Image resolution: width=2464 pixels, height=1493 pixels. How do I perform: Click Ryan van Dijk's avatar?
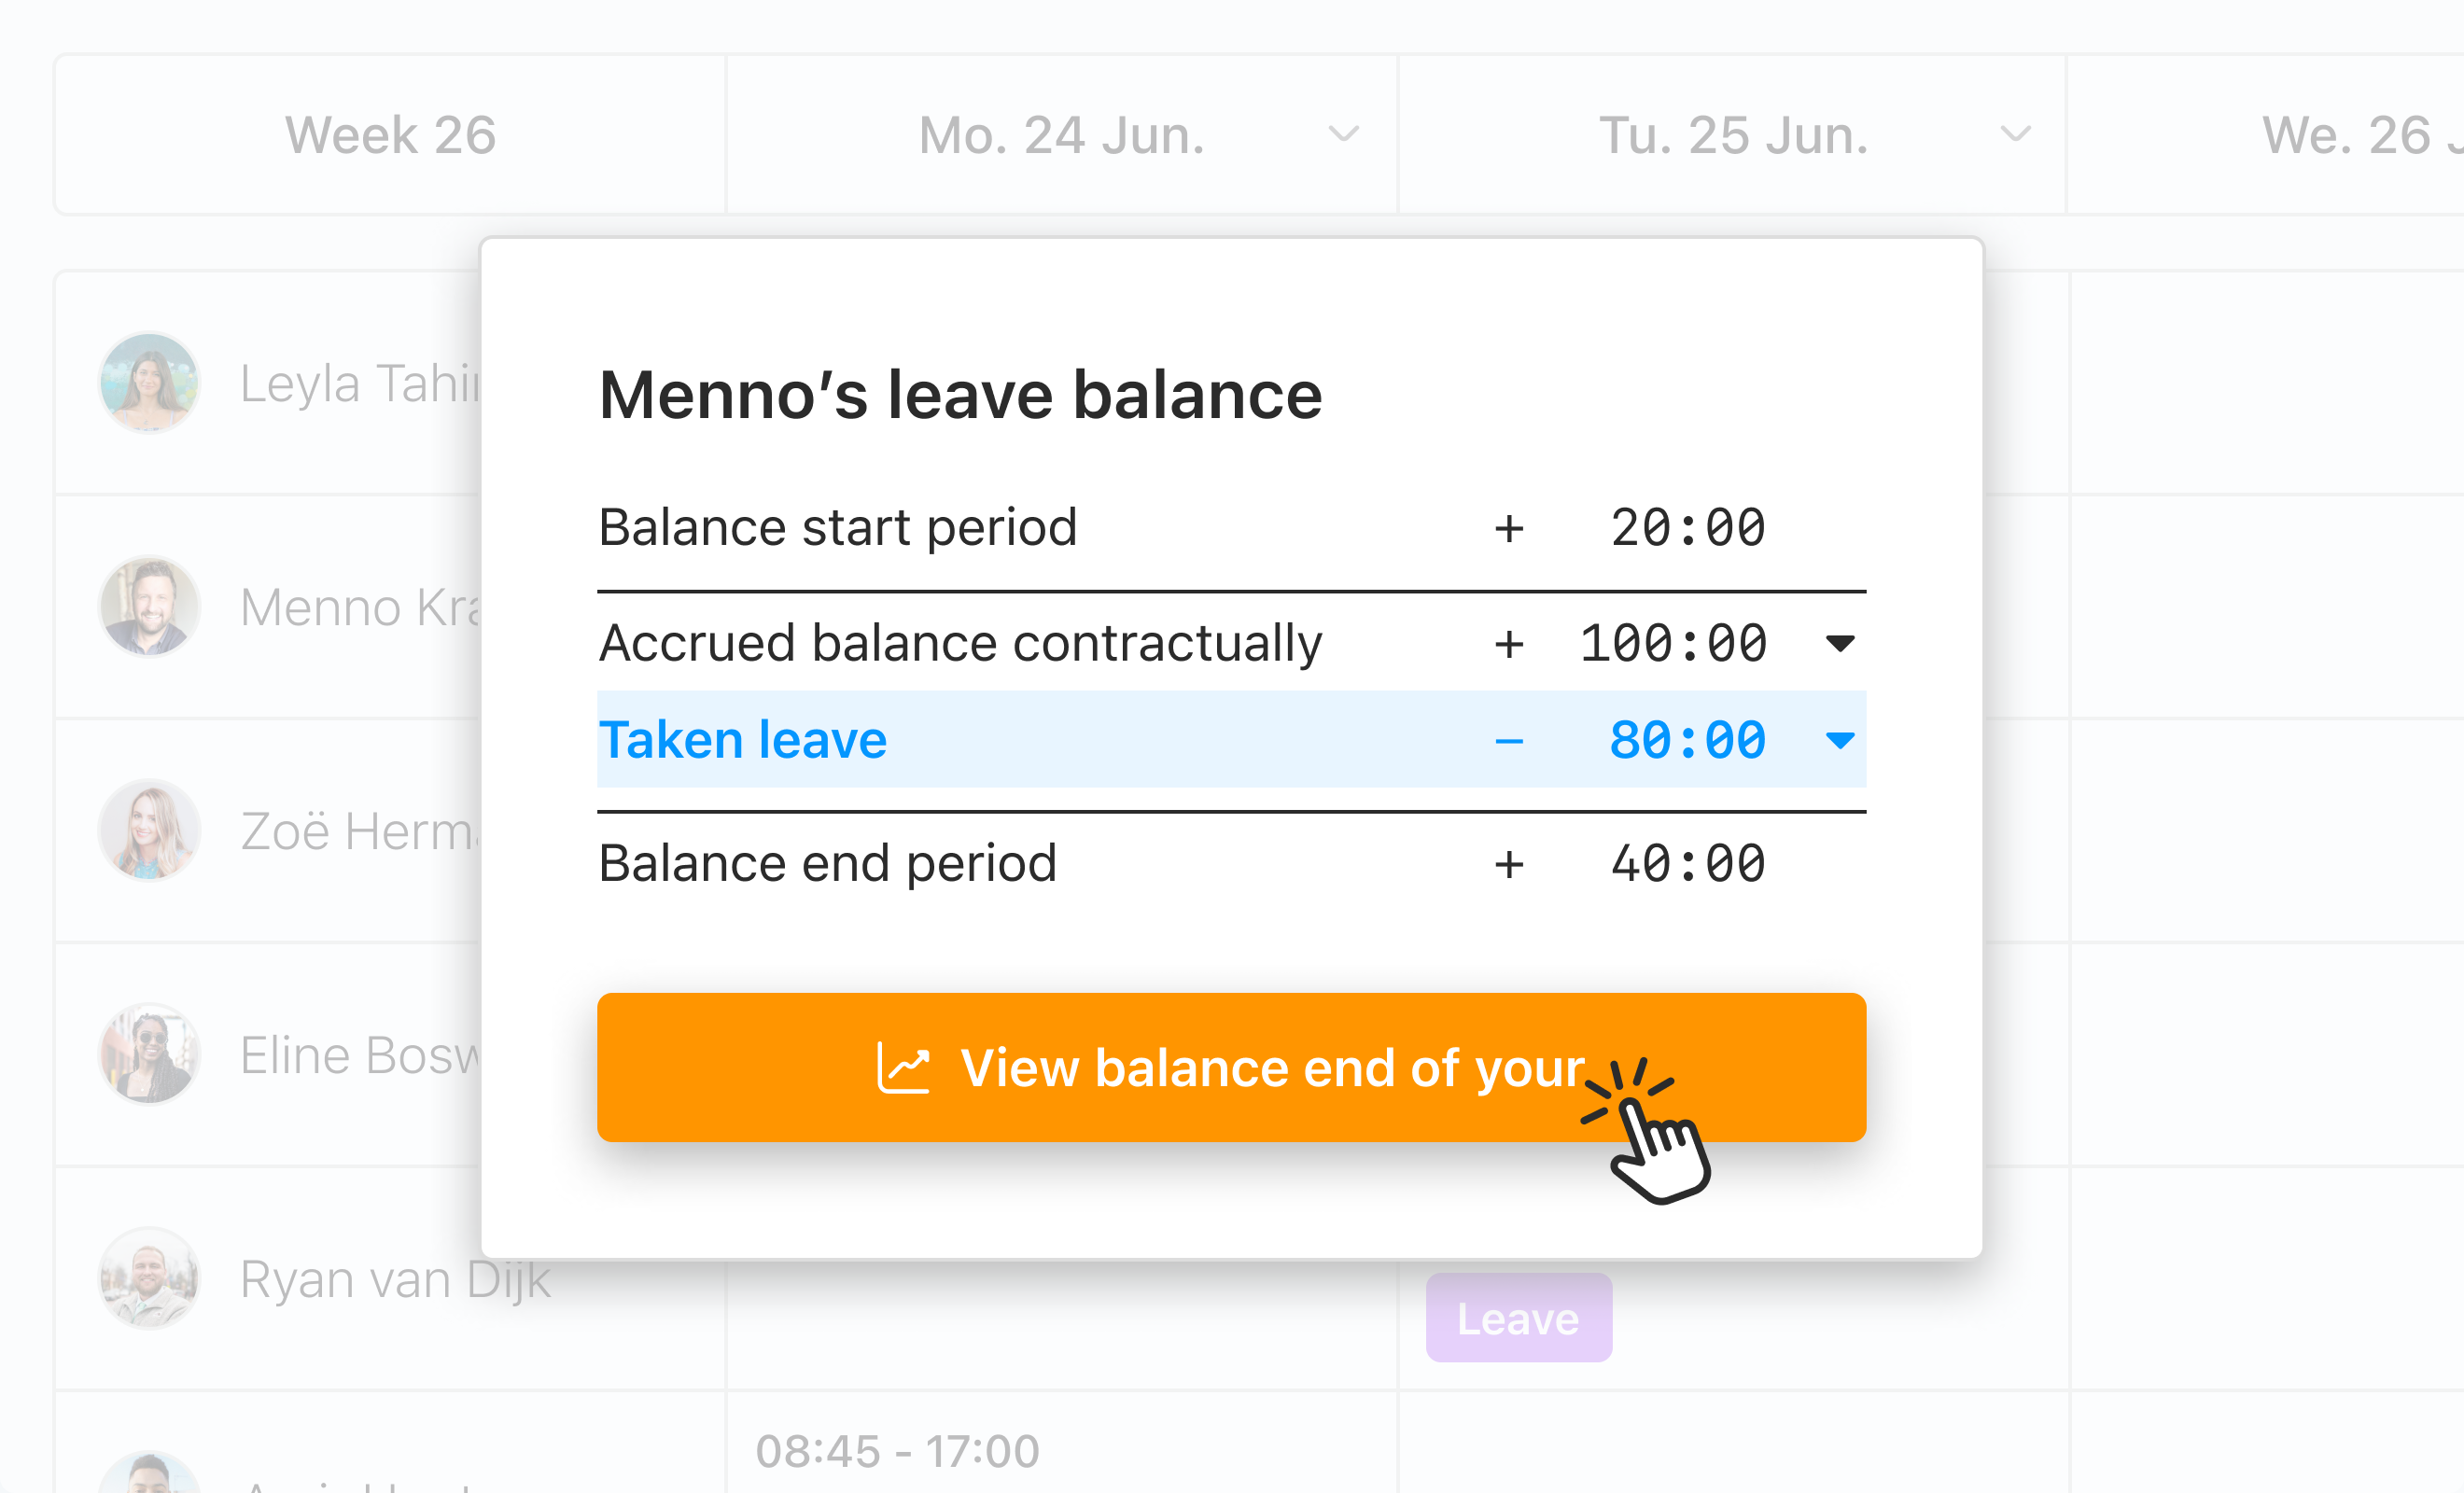coord(149,1278)
